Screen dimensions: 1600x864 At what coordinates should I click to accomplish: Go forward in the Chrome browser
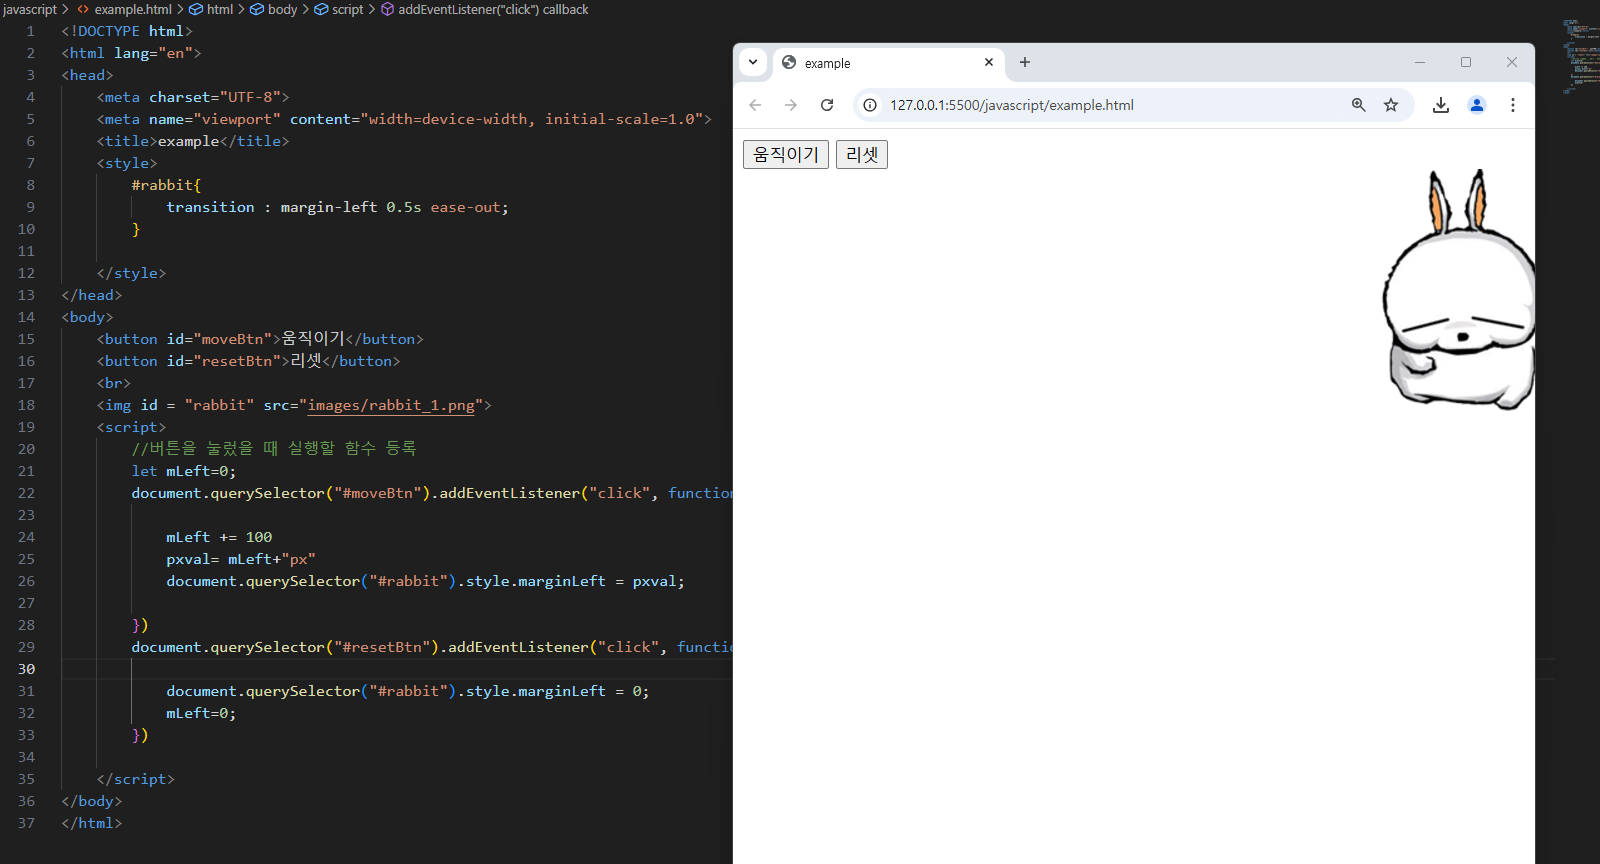(x=791, y=105)
